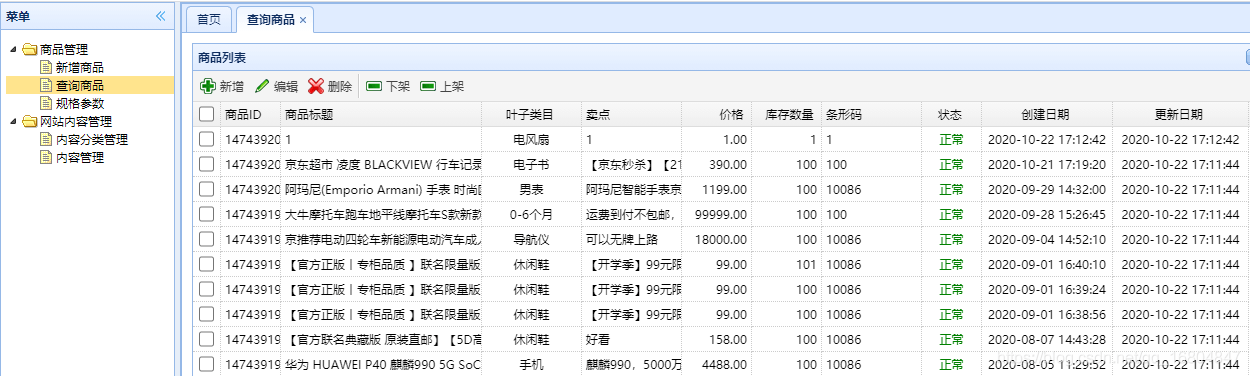Click the 2020-08-07 14:43:28 creation date
Screen dimensions: 1250x376
1046,340
